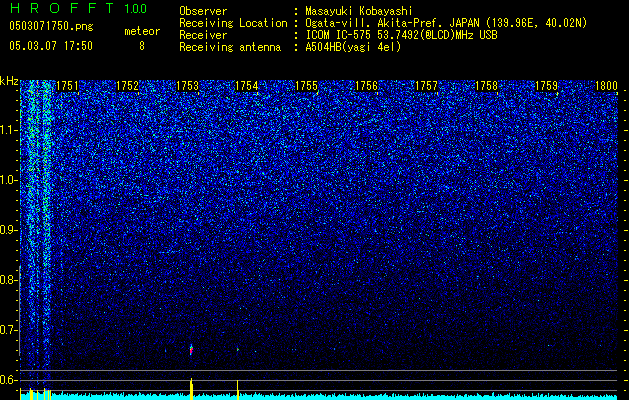629x400 pixels.
Task: Click the HROFFT 1.0.0 title text
Action: tap(78, 8)
